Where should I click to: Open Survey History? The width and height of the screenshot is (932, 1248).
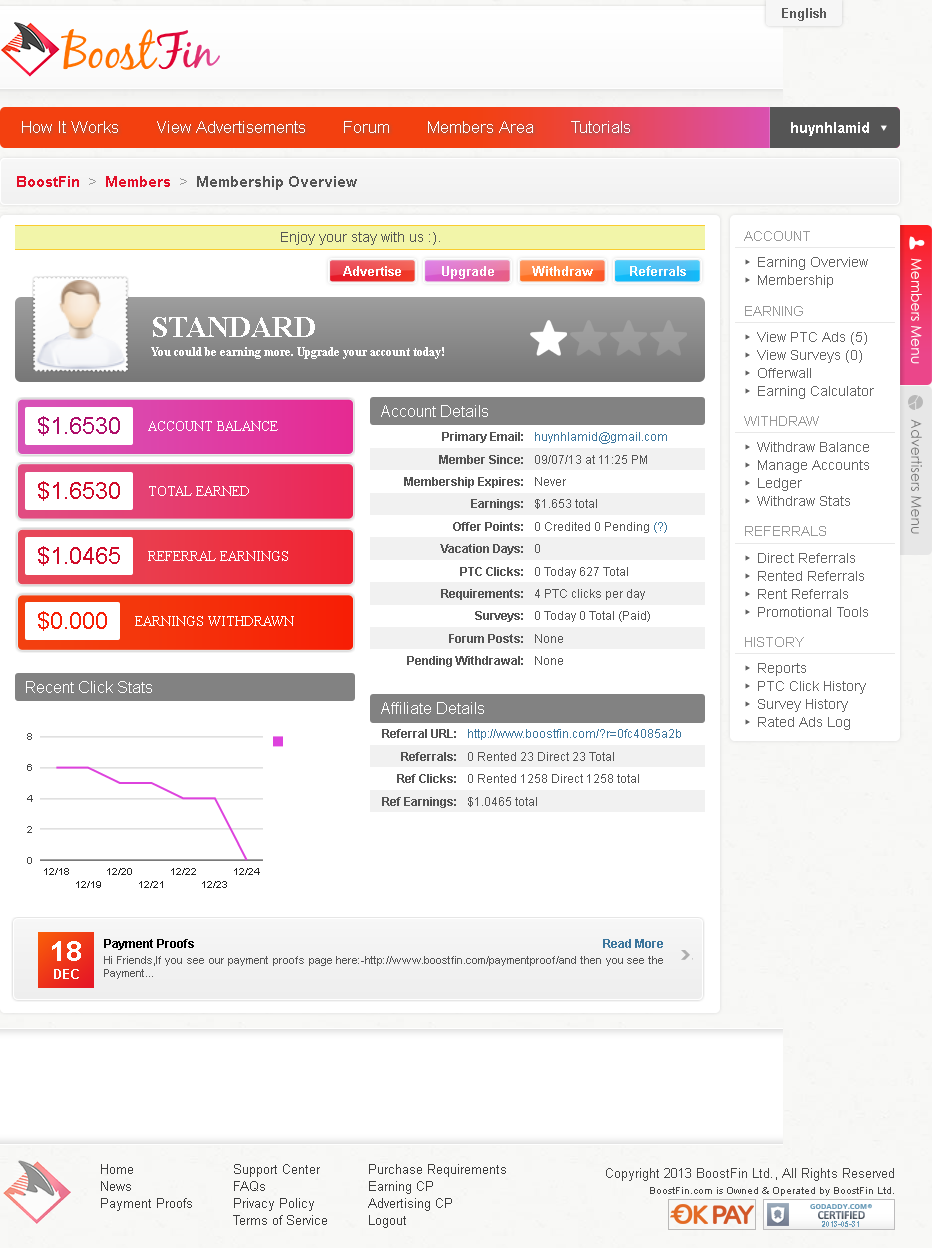[x=802, y=704]
